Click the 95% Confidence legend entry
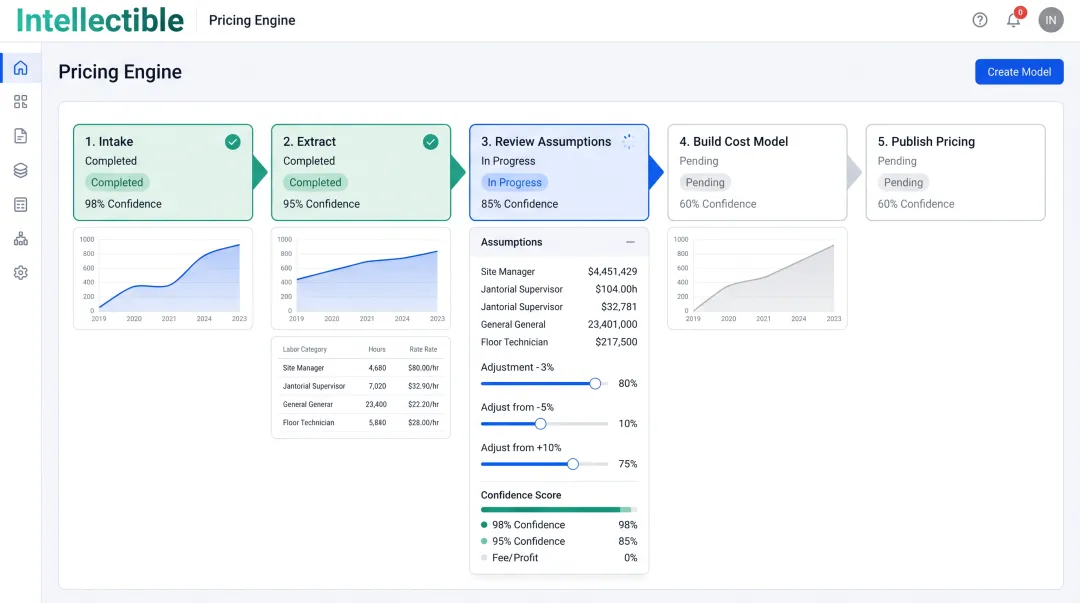Image resolution: width=1080 pixels, height=603 pixels. pos(559,541)
